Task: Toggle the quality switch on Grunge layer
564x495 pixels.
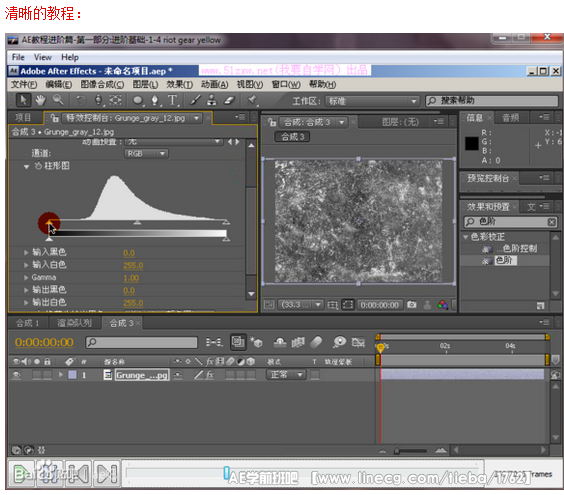Action: (198, 375)
